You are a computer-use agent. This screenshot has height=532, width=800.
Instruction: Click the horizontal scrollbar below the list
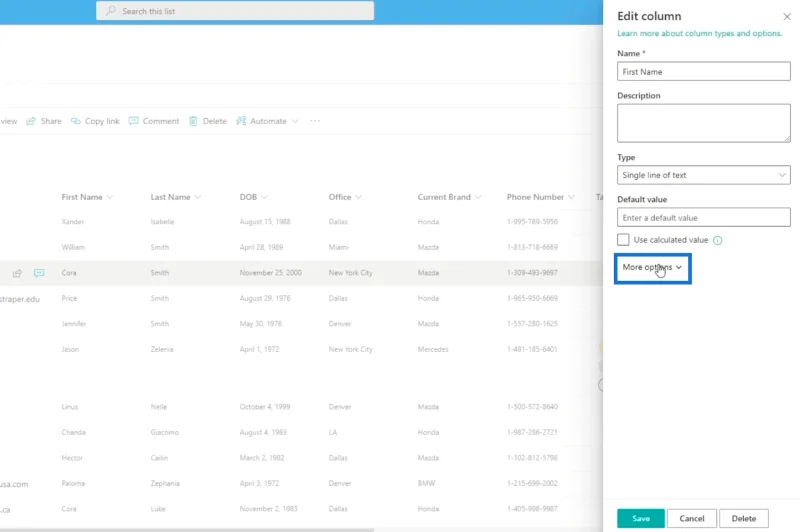click(x=187, y=530)
